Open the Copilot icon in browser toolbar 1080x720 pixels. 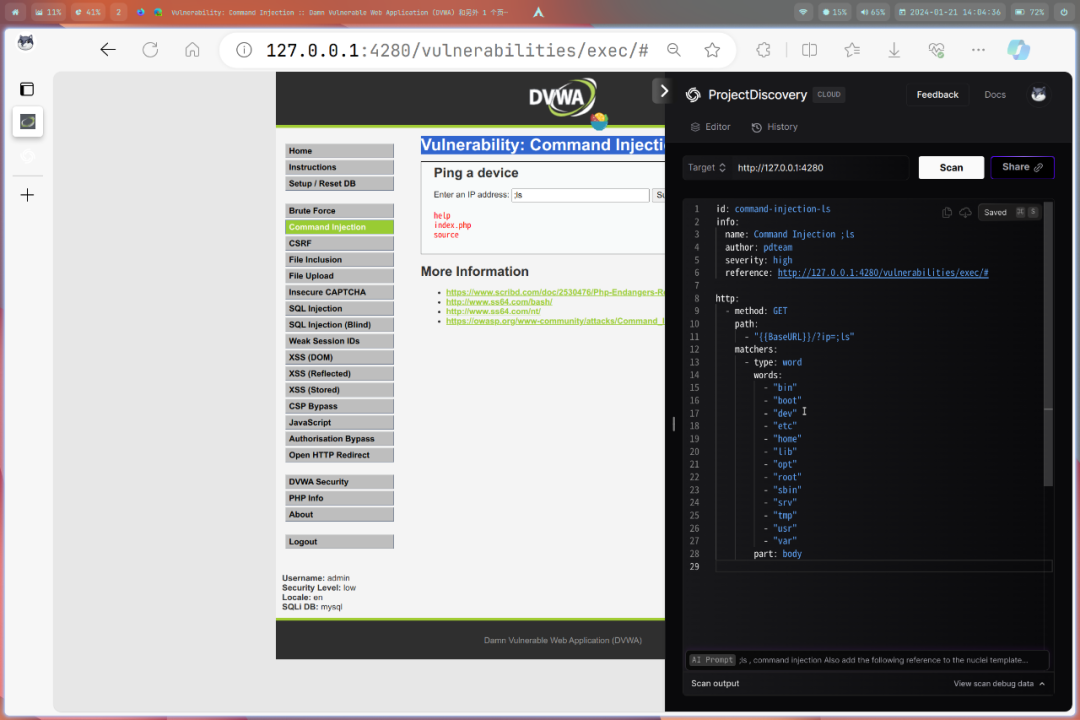pos(1019,50)
